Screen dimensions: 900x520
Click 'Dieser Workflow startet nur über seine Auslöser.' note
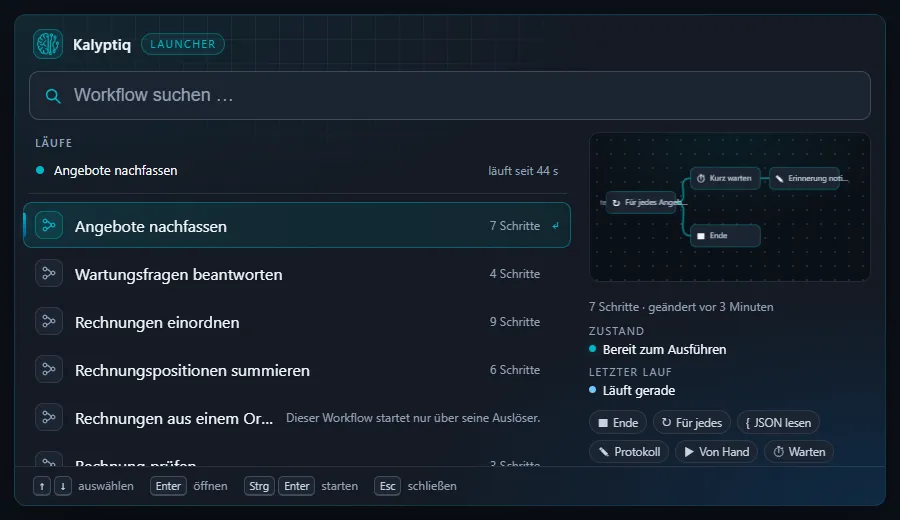(x=413, y=418)
